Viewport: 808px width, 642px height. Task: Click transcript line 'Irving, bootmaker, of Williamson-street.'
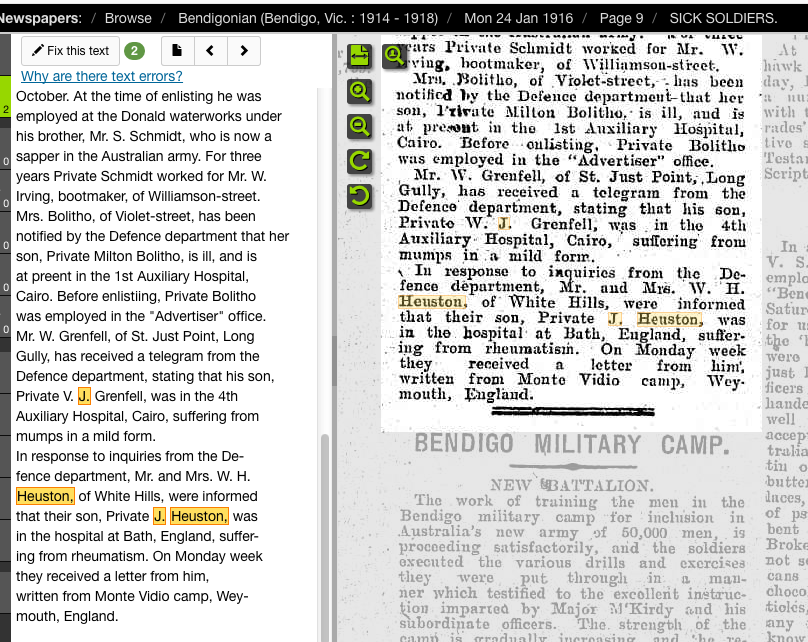tap(138, 197)
